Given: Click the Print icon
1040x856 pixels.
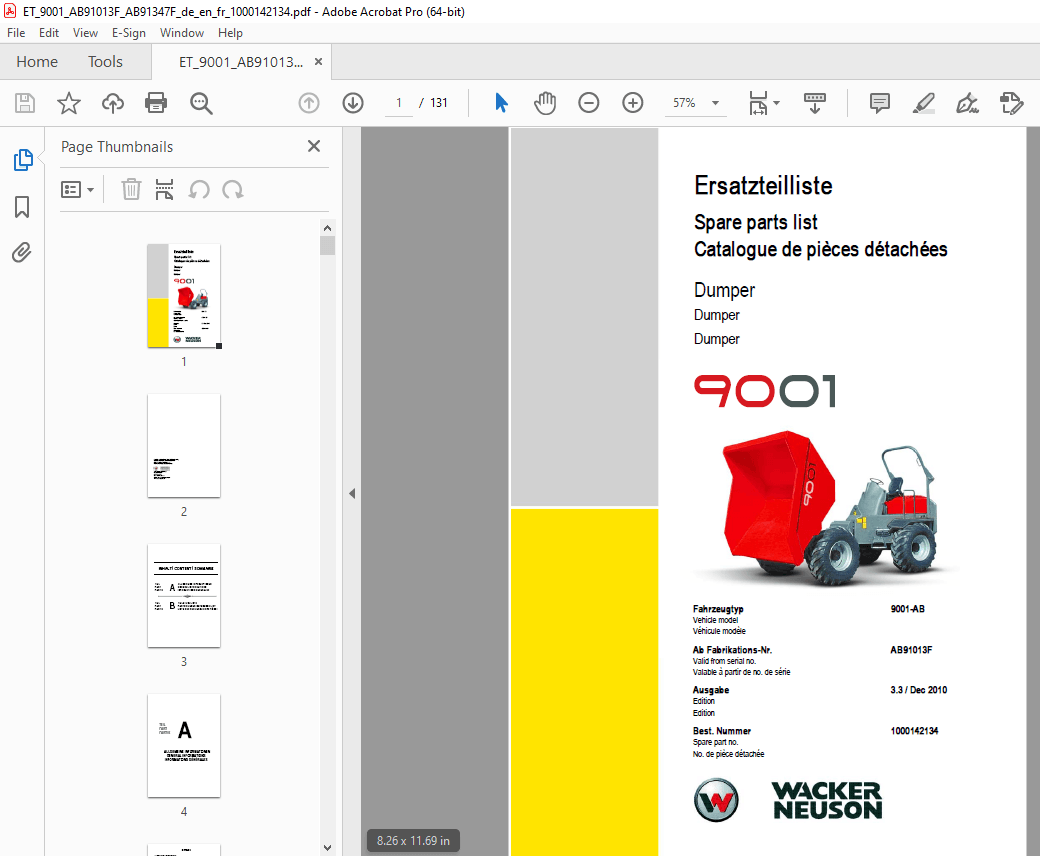Looking at the screenshot, I should pos(157,102).
